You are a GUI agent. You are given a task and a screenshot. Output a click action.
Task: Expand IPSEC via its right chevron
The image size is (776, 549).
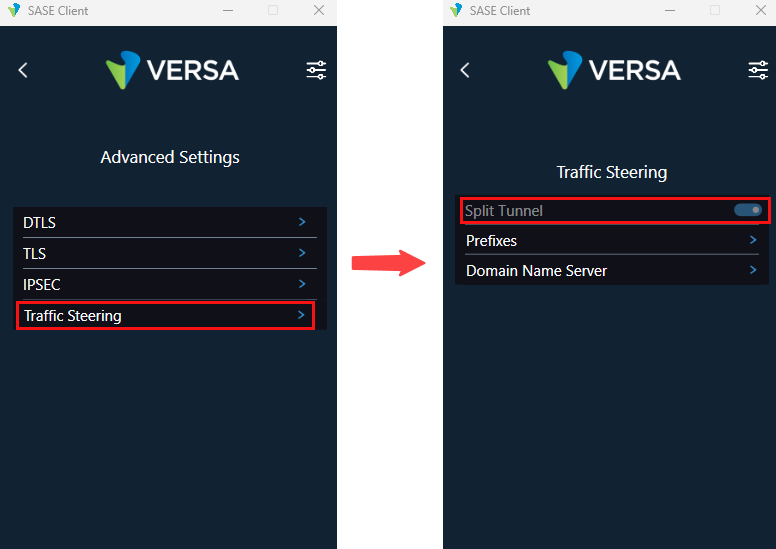point(302,284)
